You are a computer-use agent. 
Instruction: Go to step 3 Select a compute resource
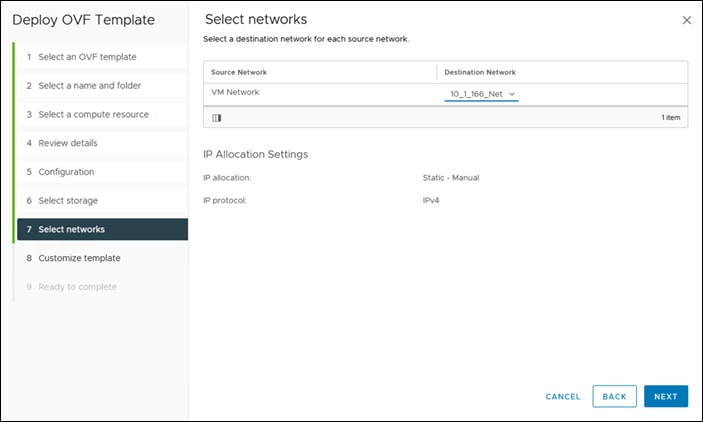(102, 114)
